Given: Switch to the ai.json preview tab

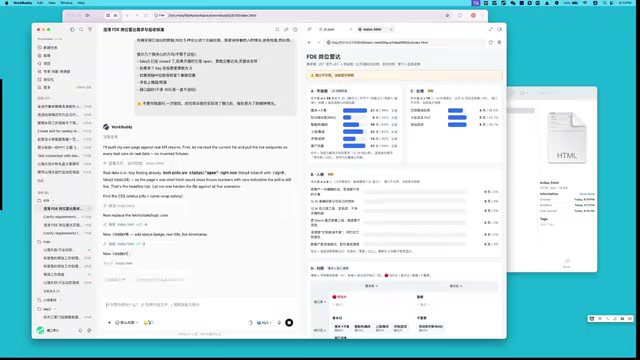Looking at the screenshot, I should (x=329, y=29).
